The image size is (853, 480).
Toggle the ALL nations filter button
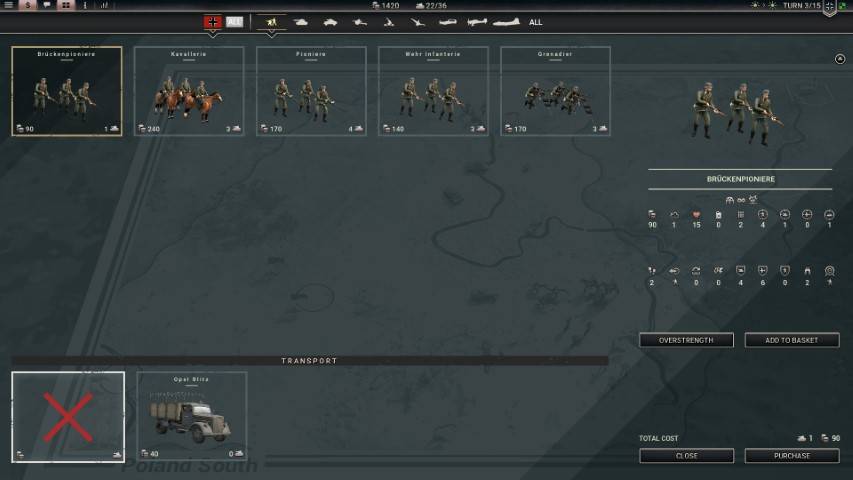pyautogui.click(x=234, y=21)
